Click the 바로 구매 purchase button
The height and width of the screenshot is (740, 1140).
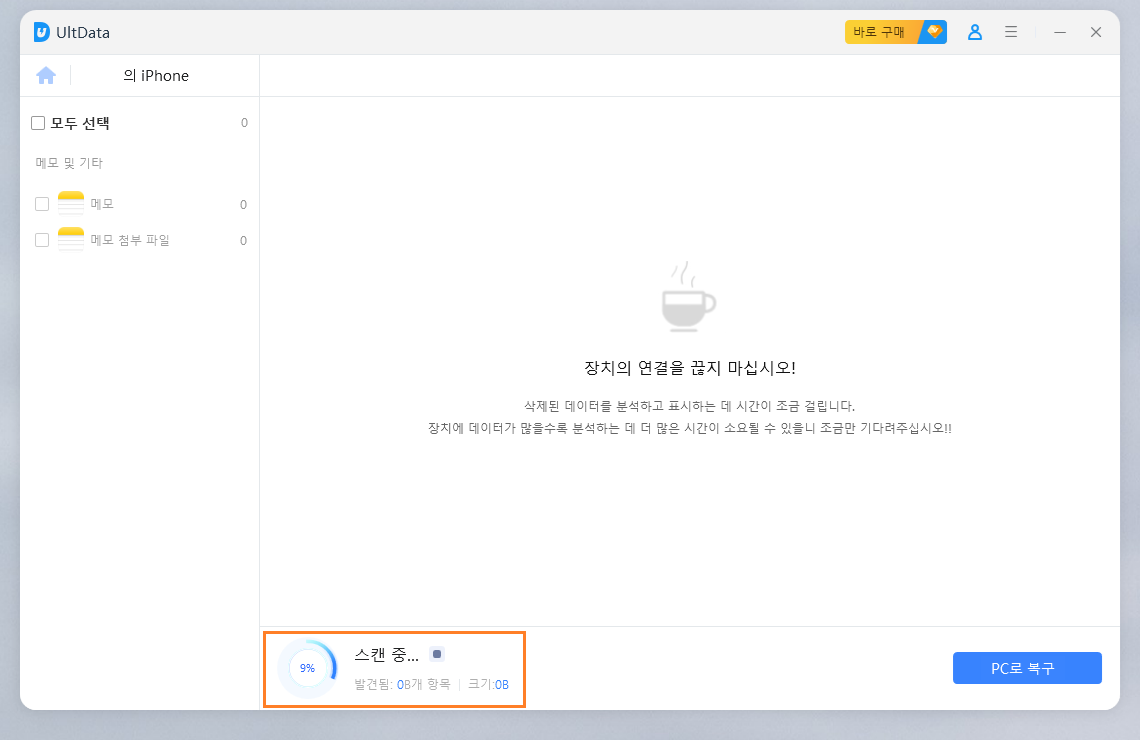pyautogui.click(x=879, y=31)
